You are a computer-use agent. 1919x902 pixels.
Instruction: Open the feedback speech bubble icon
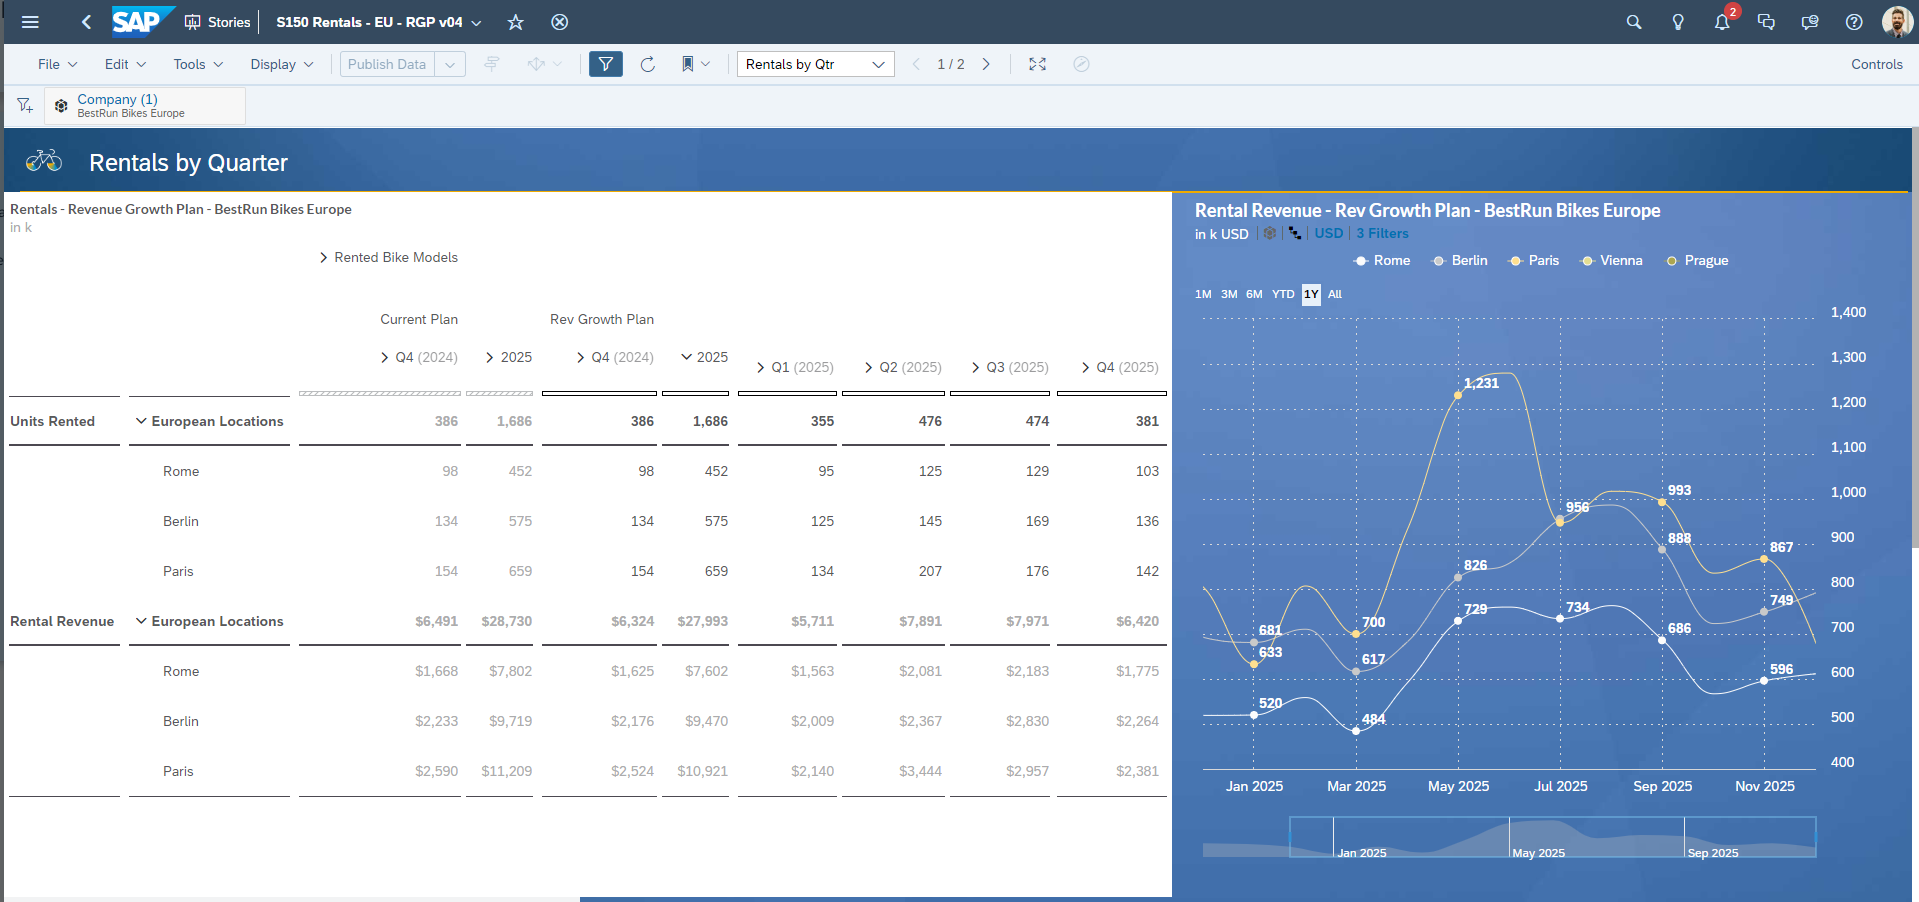pos(1810,22)
